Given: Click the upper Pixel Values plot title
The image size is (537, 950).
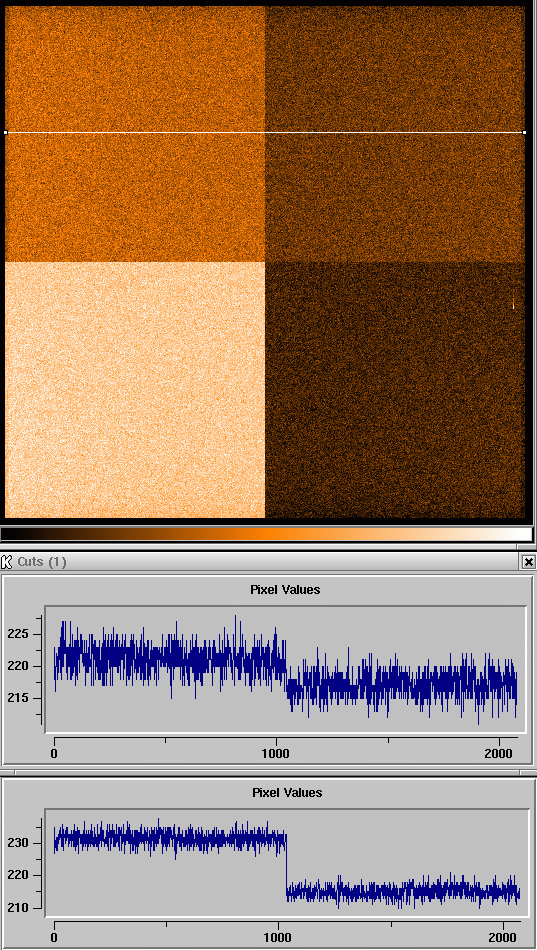Looking at the screenshot, I should [x=285, y=589].
